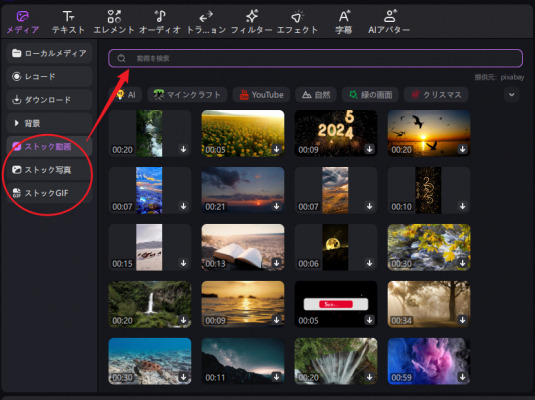Open the テキスト tool tab
The image size is (535, 400).
click(68, 22)
